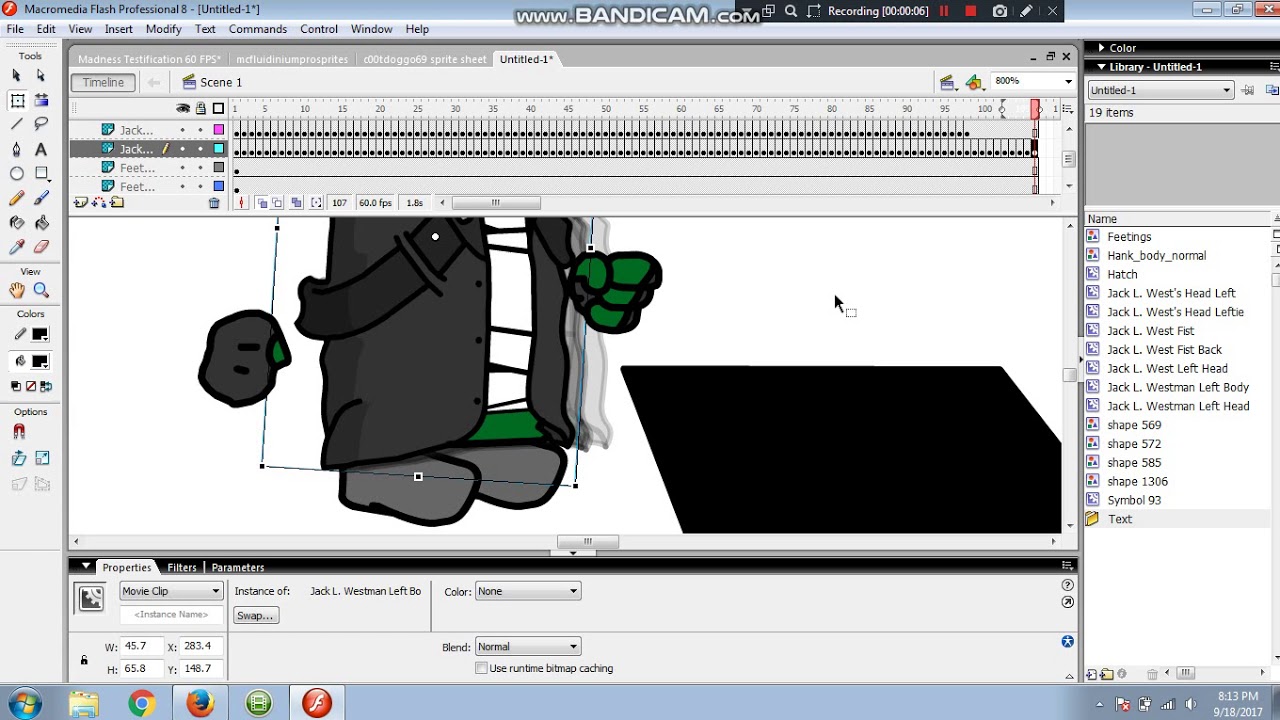Image resolution: width=1280 pixels, height=720 pixels.
Task: Click the Modify Onion Markers button
Action: click(316, 203)
